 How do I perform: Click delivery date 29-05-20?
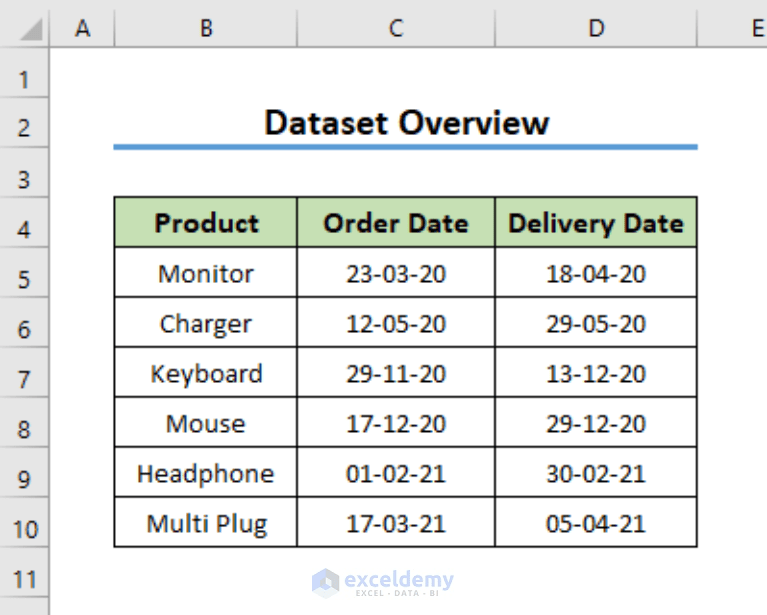point(596,323)
